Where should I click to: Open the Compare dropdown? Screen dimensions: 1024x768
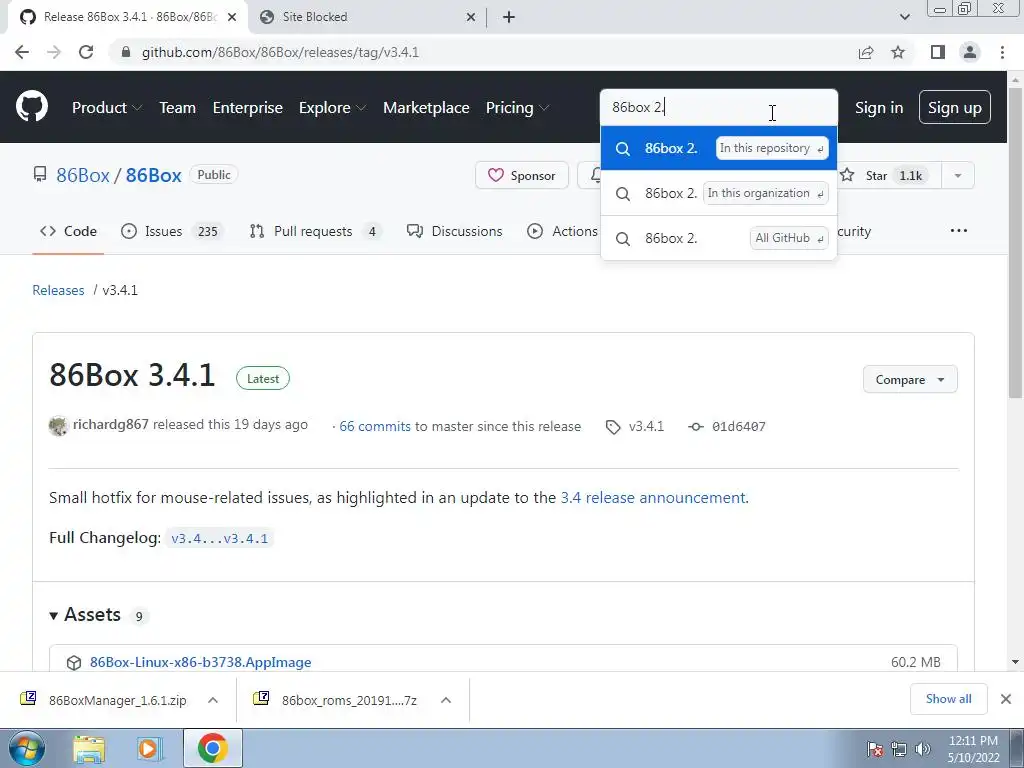point(910,379)
